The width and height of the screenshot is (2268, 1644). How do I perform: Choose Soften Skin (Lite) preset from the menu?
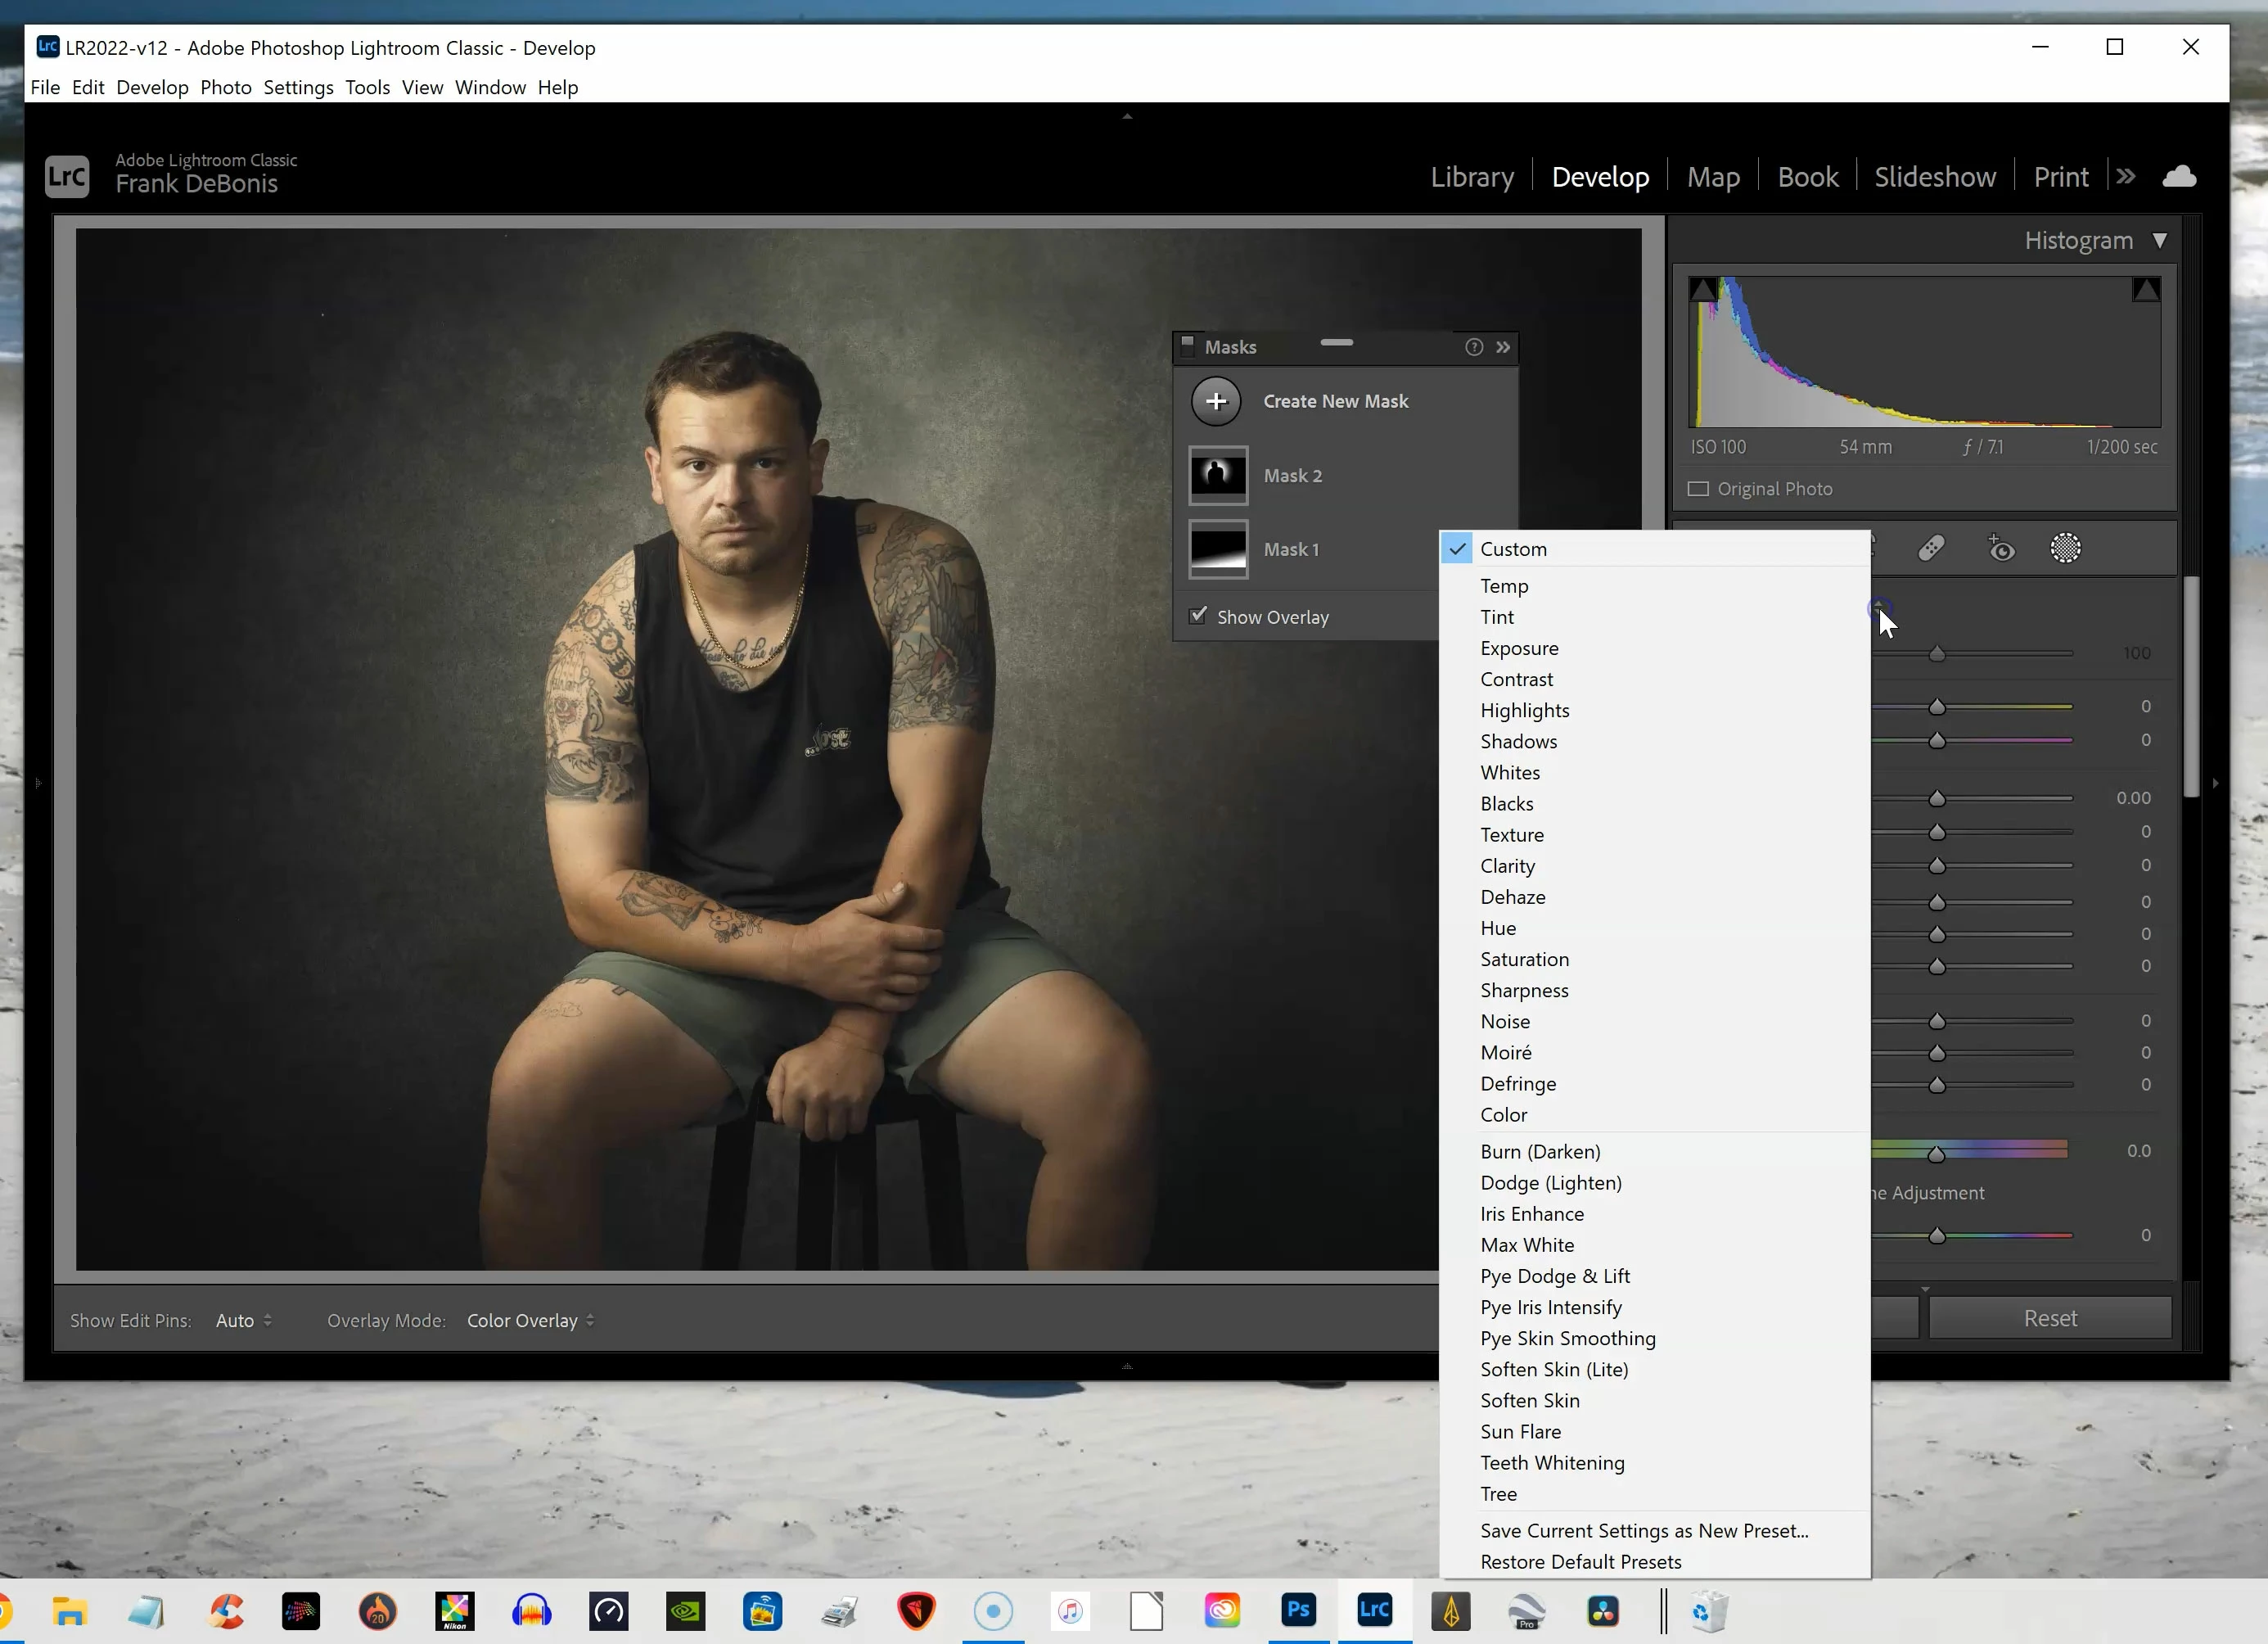tap(1554, 1369)
